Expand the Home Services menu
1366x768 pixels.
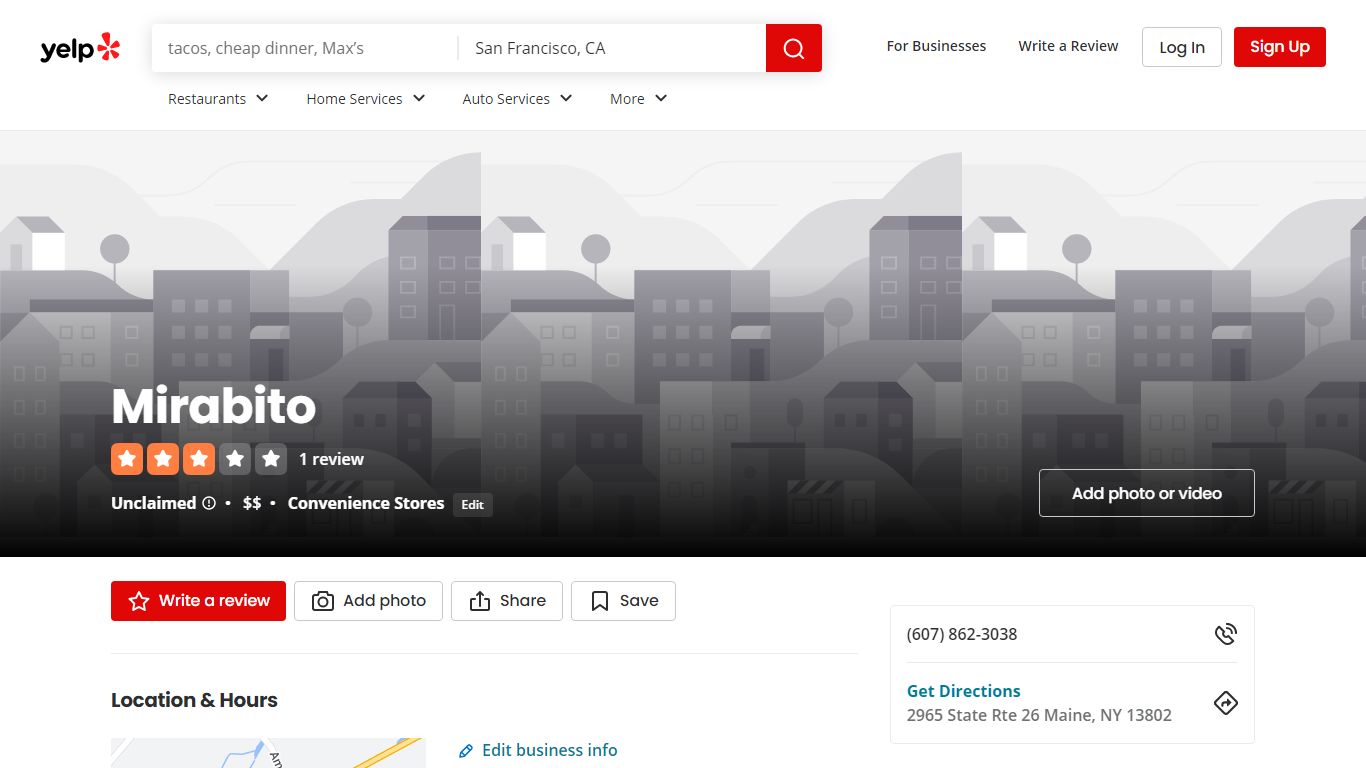point(366,98)
